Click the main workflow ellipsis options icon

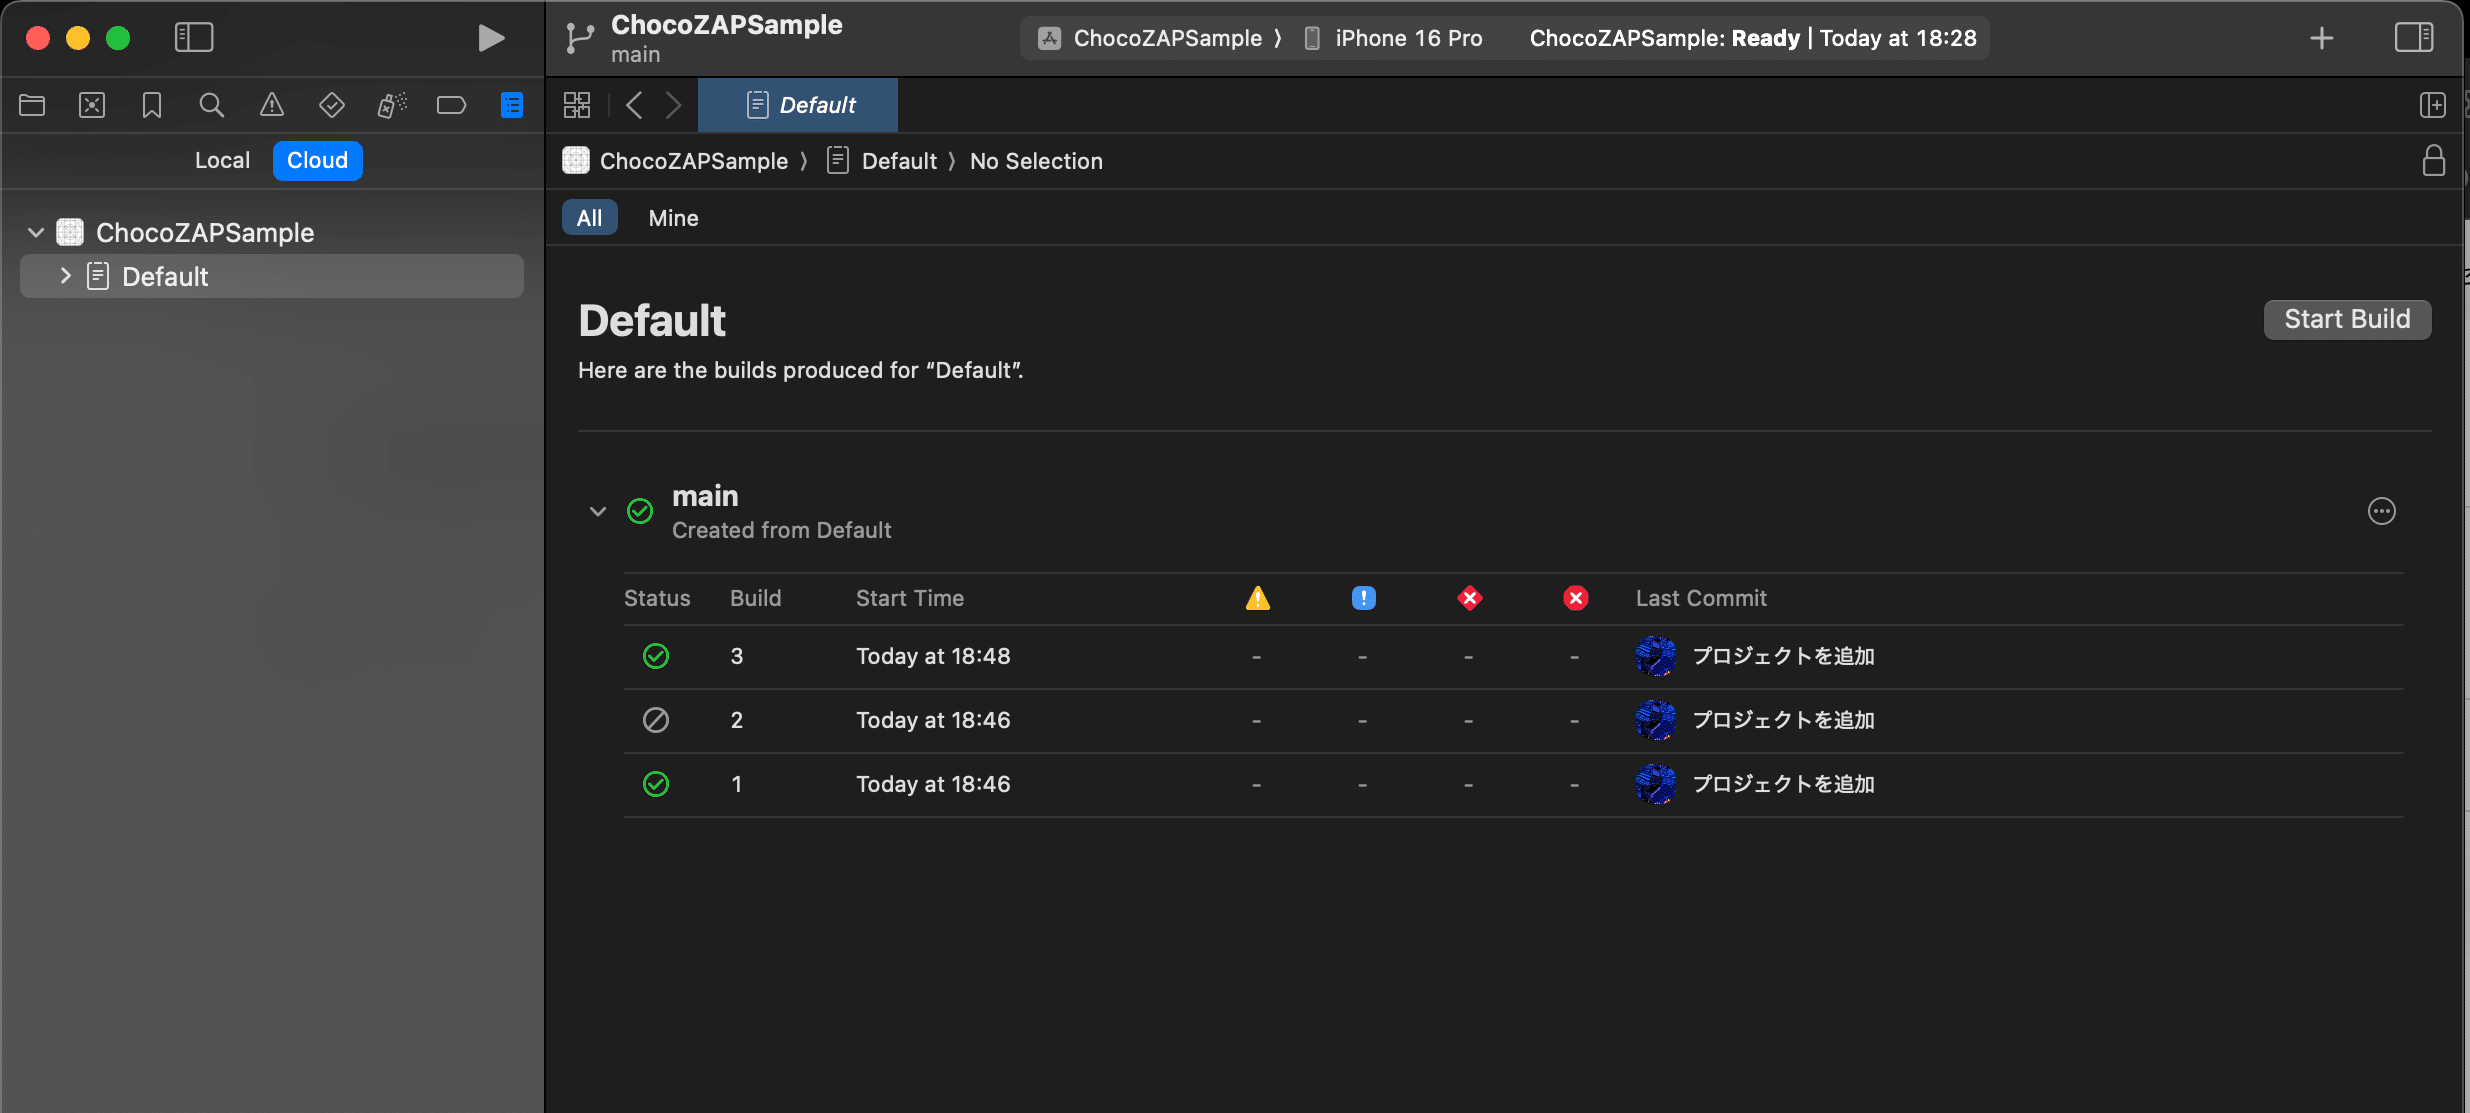tap(2381, 511)
